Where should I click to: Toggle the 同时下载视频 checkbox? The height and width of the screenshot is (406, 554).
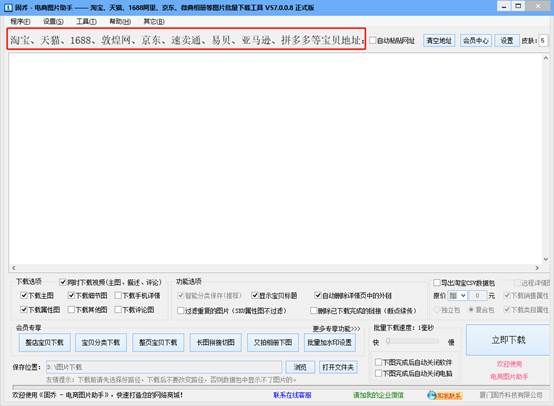[x=63, y=282]
